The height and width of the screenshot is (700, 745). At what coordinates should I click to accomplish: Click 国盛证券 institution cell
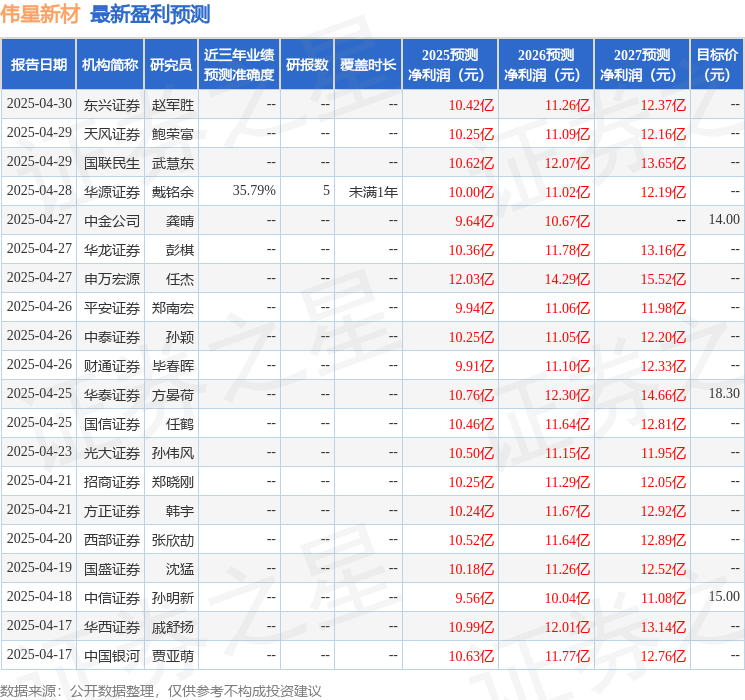(x=112, y=569)
